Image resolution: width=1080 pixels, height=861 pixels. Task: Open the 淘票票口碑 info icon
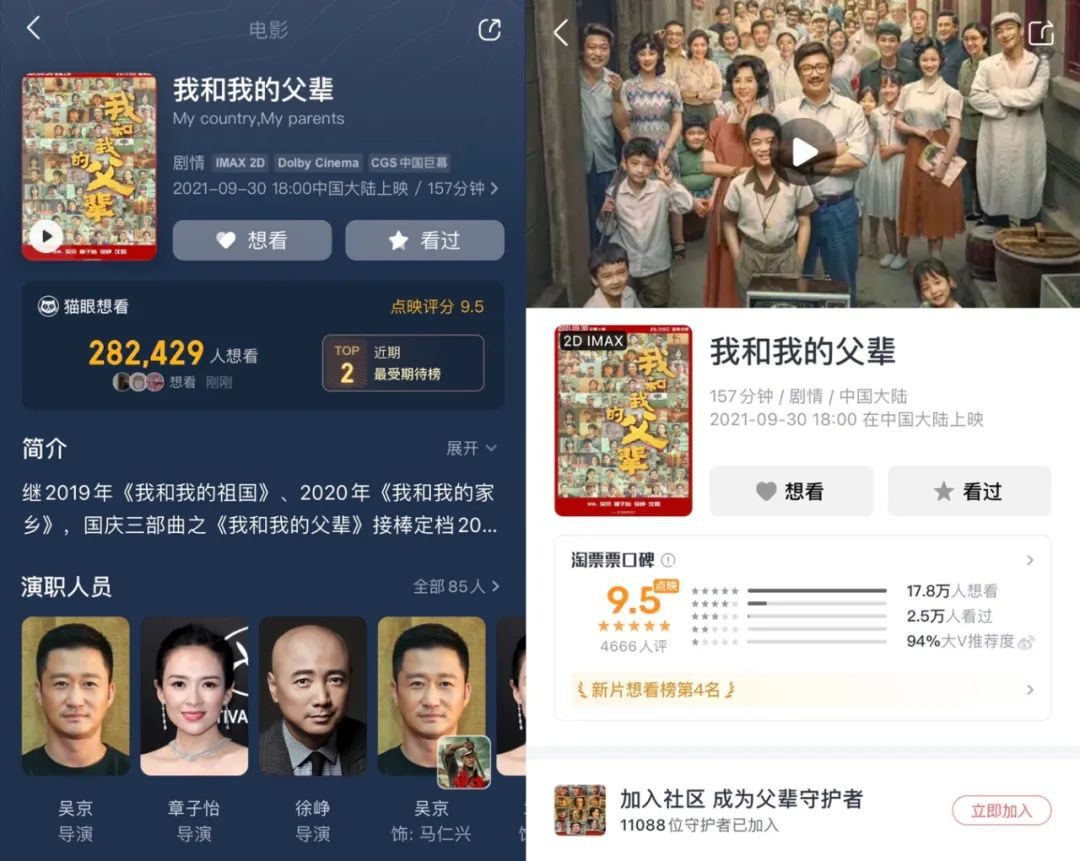point(668,560)
